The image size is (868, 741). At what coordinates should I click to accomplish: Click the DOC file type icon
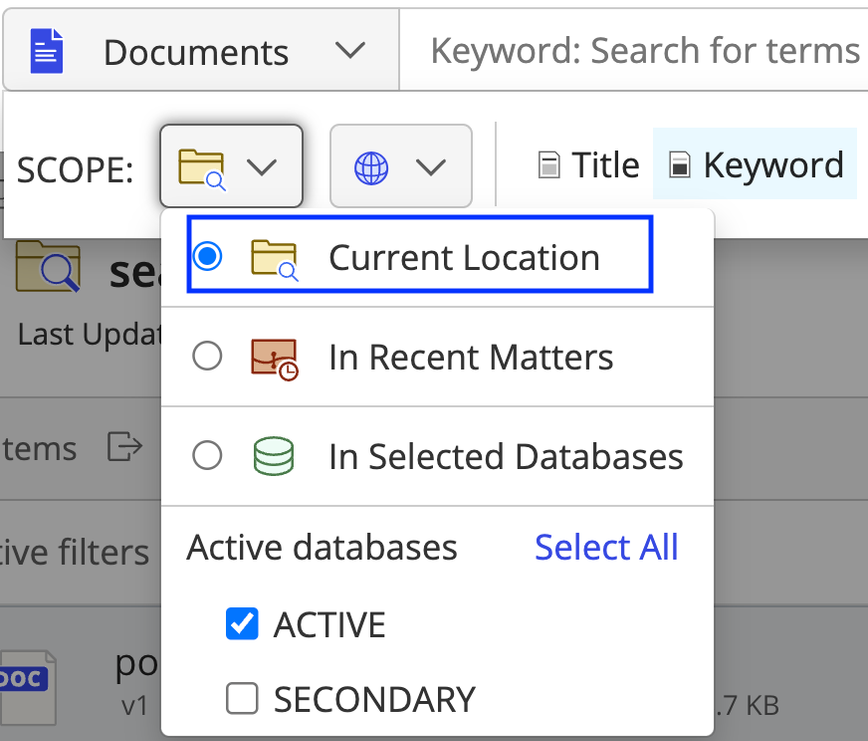[26, 686]
